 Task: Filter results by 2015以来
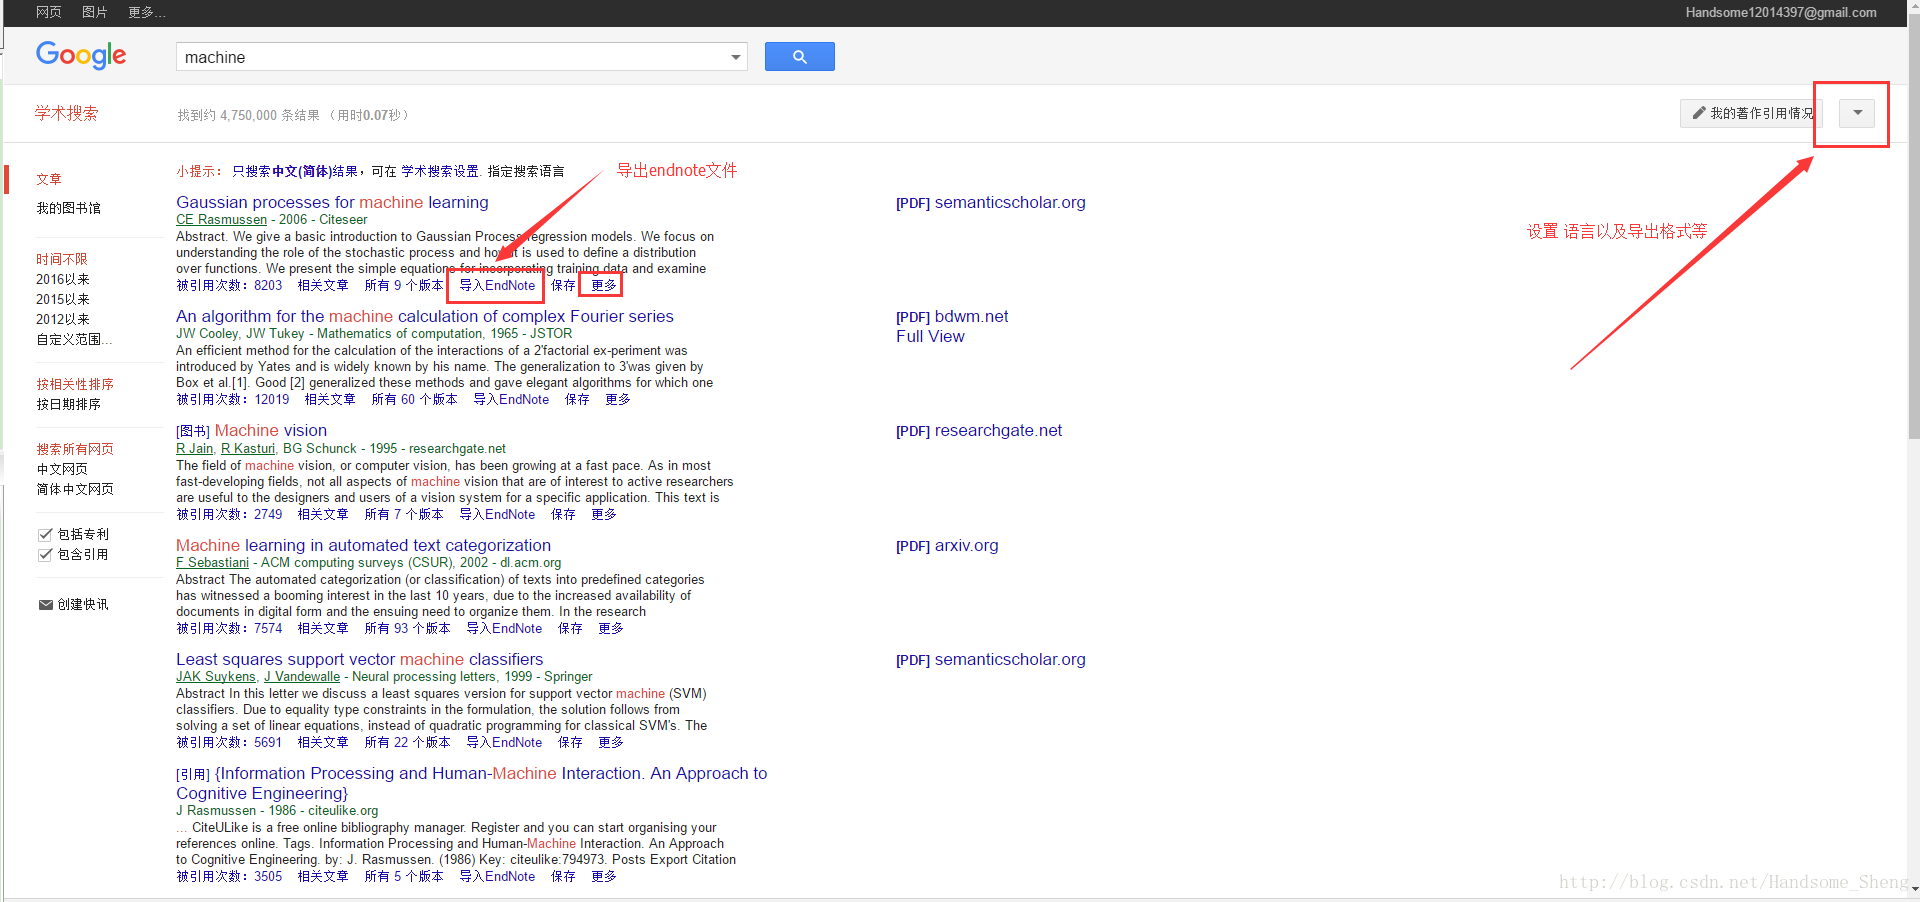click(63, 299)
